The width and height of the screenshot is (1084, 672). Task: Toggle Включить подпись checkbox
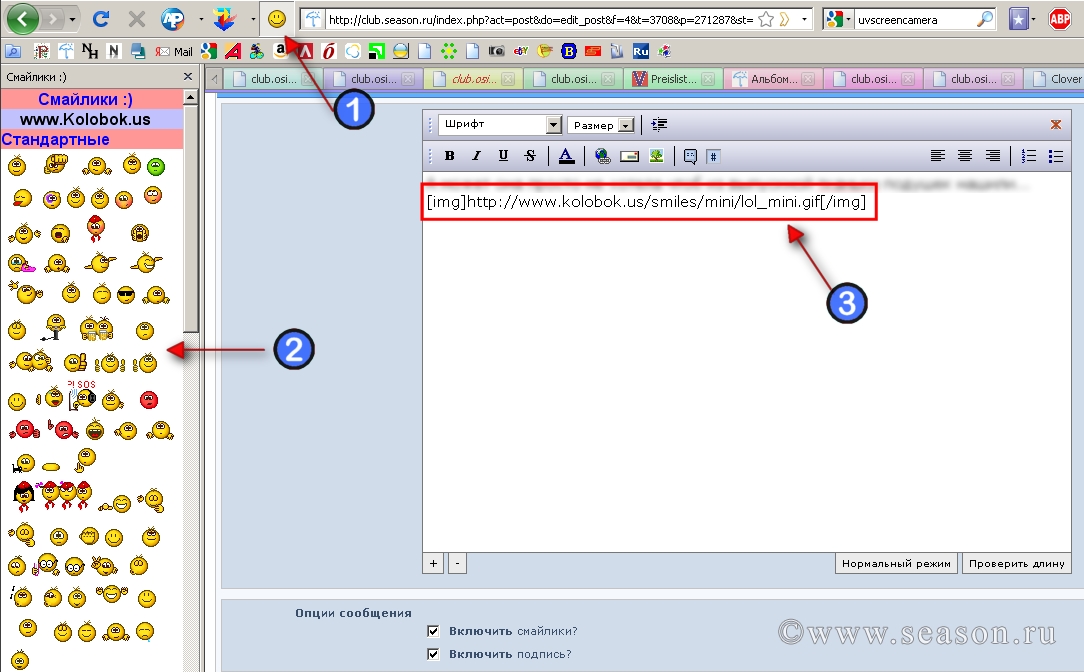[433, 653]
